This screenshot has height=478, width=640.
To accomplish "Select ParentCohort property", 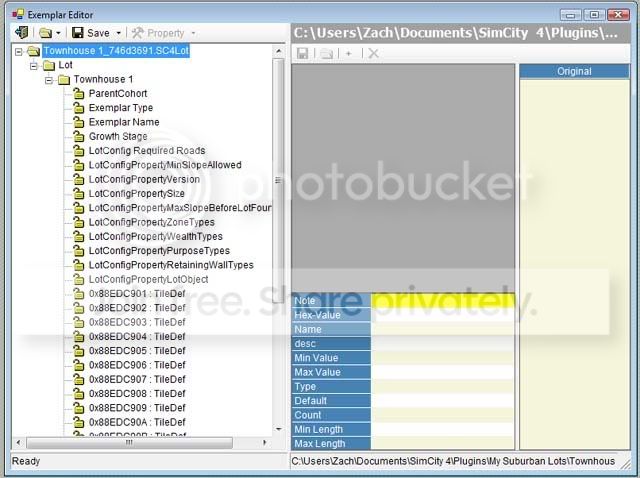I will [118, 93].
